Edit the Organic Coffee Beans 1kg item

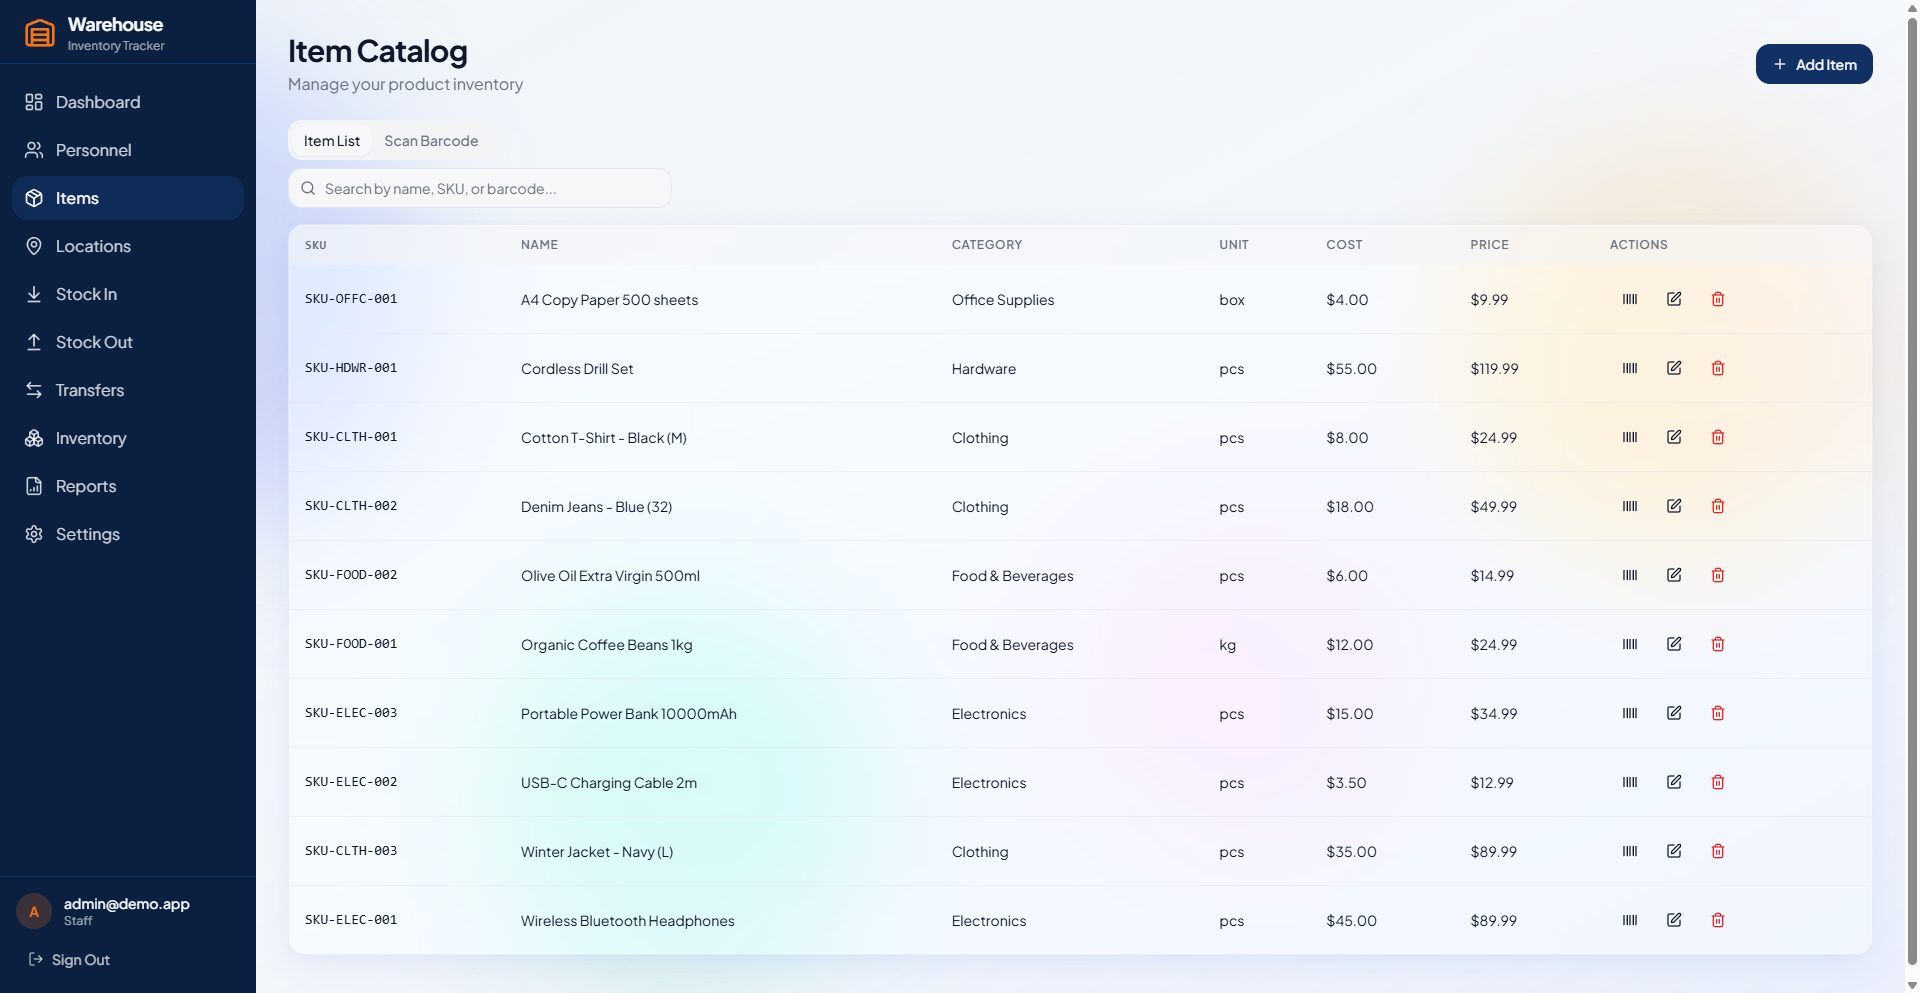point(1675,644)
